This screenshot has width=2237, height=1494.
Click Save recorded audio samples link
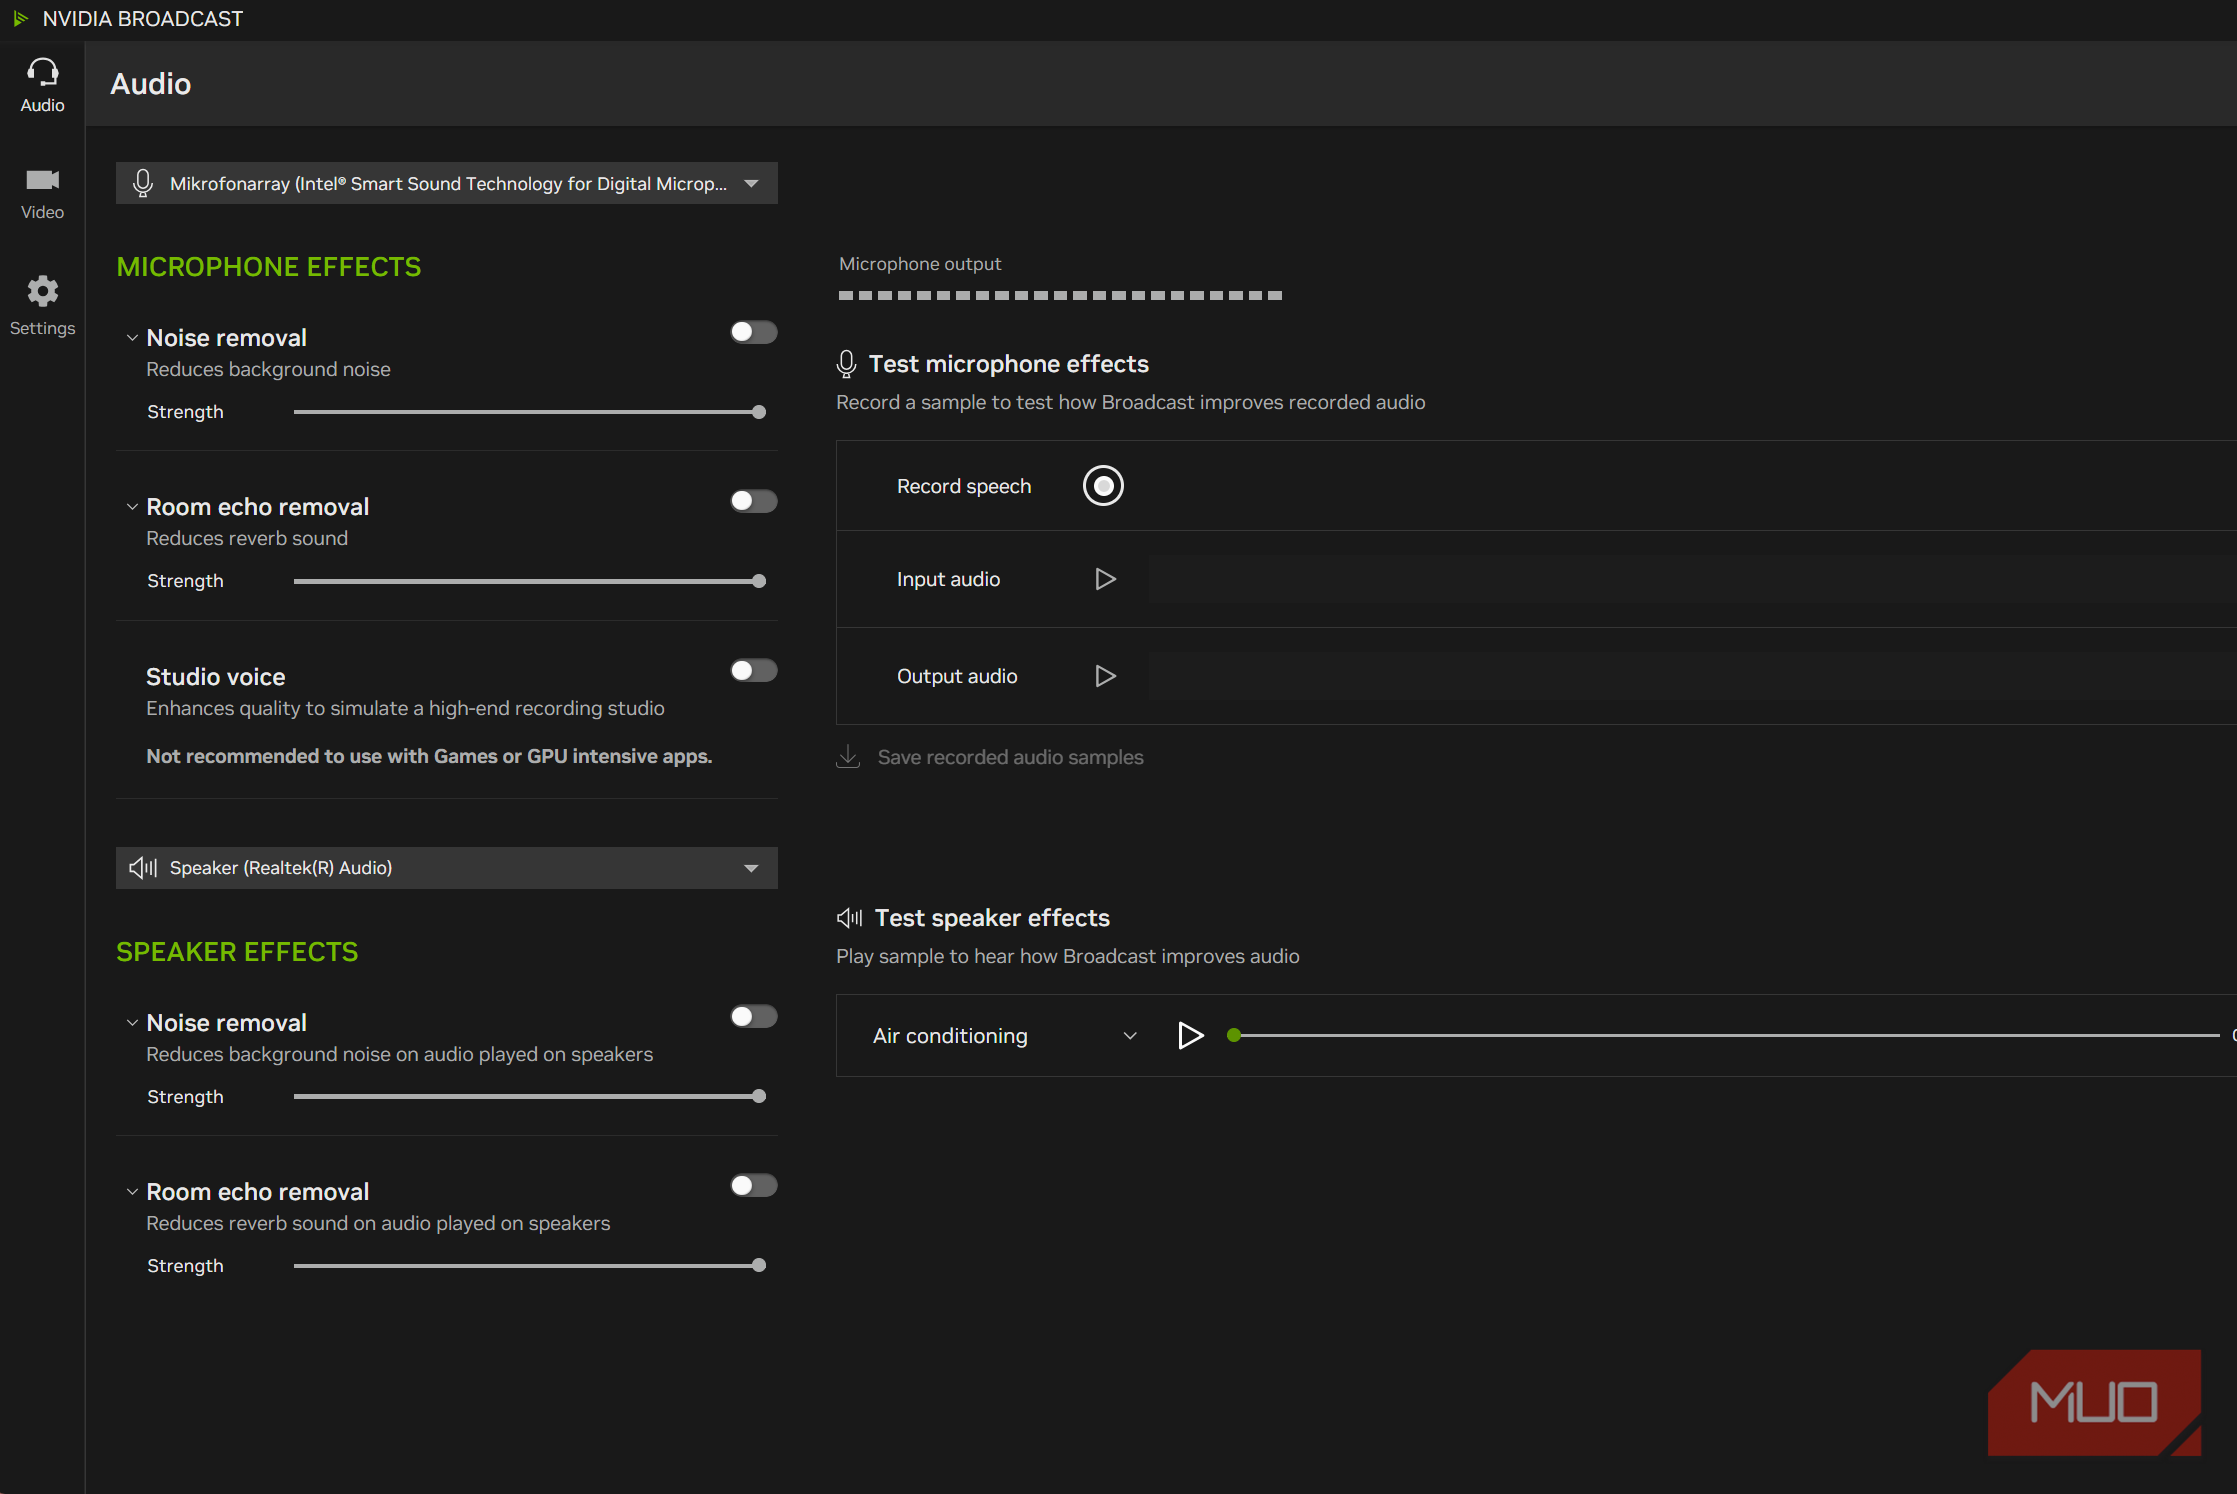[1010, 757]
